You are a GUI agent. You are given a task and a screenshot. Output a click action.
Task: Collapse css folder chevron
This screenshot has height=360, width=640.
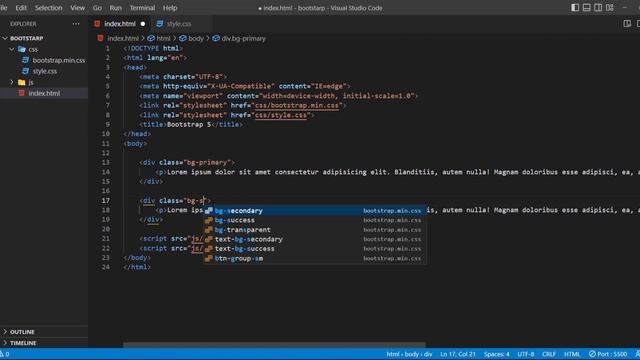point(12,49)
